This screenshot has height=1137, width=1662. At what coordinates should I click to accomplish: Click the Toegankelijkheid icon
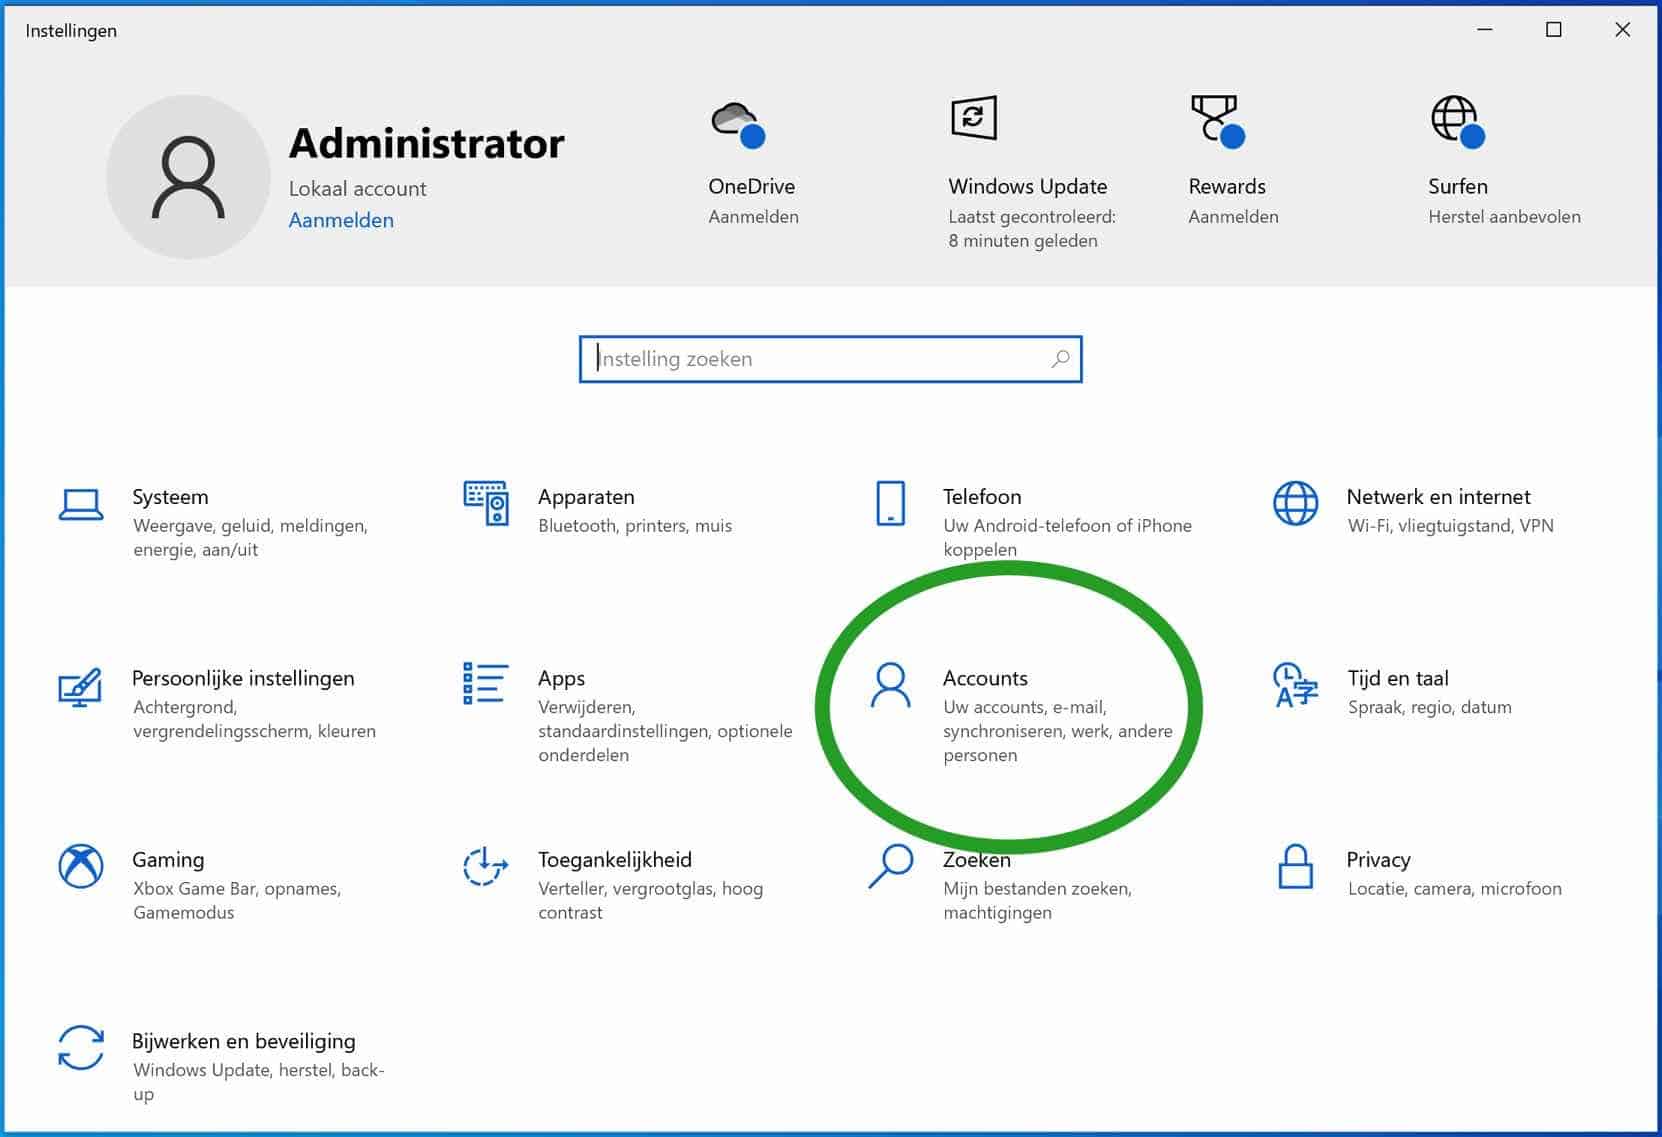point(486,866)
